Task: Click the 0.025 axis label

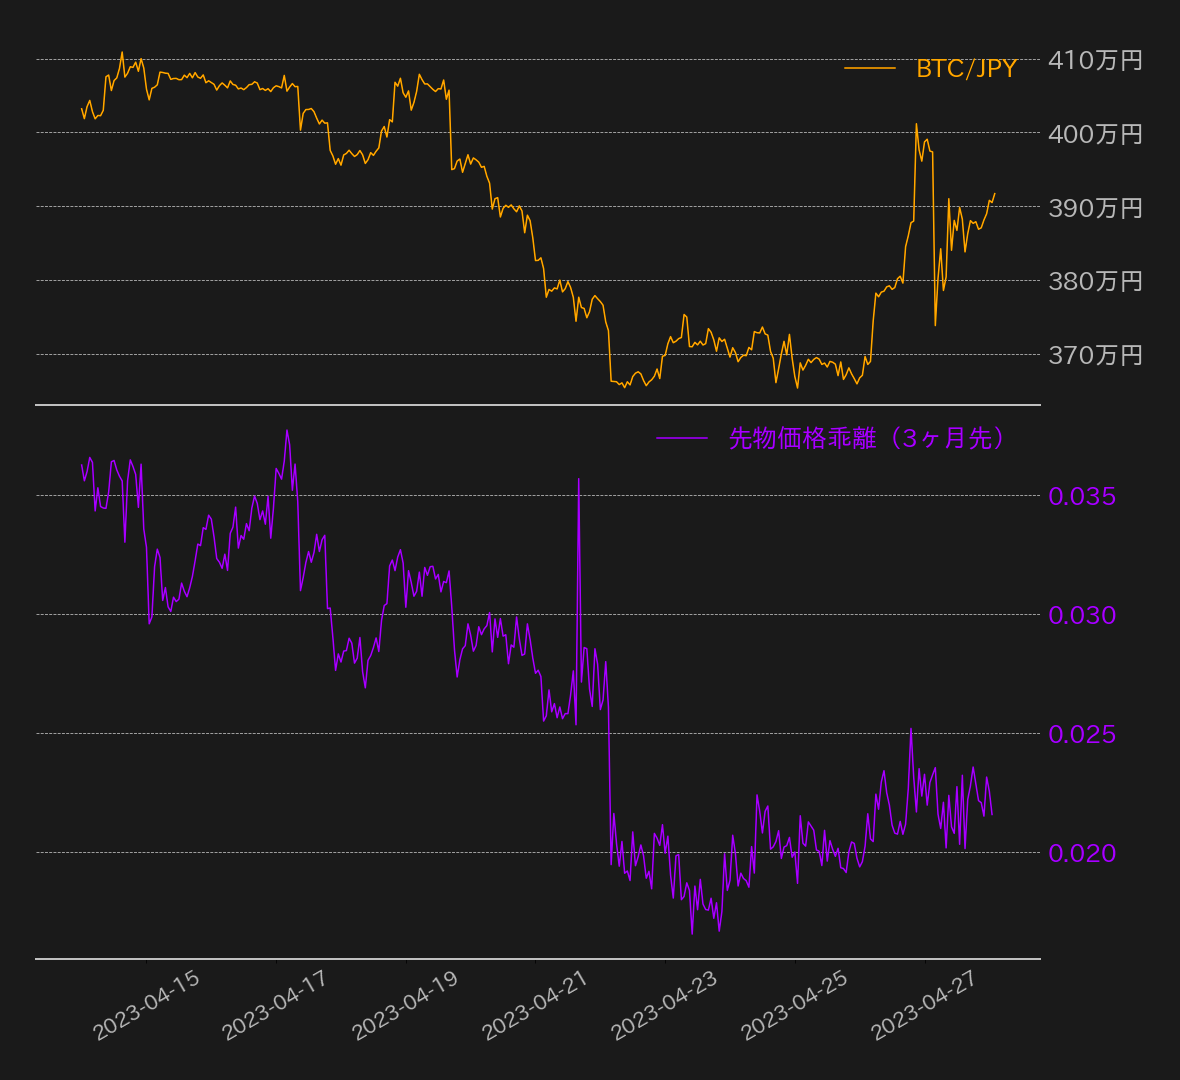Action: (1082, 734)
